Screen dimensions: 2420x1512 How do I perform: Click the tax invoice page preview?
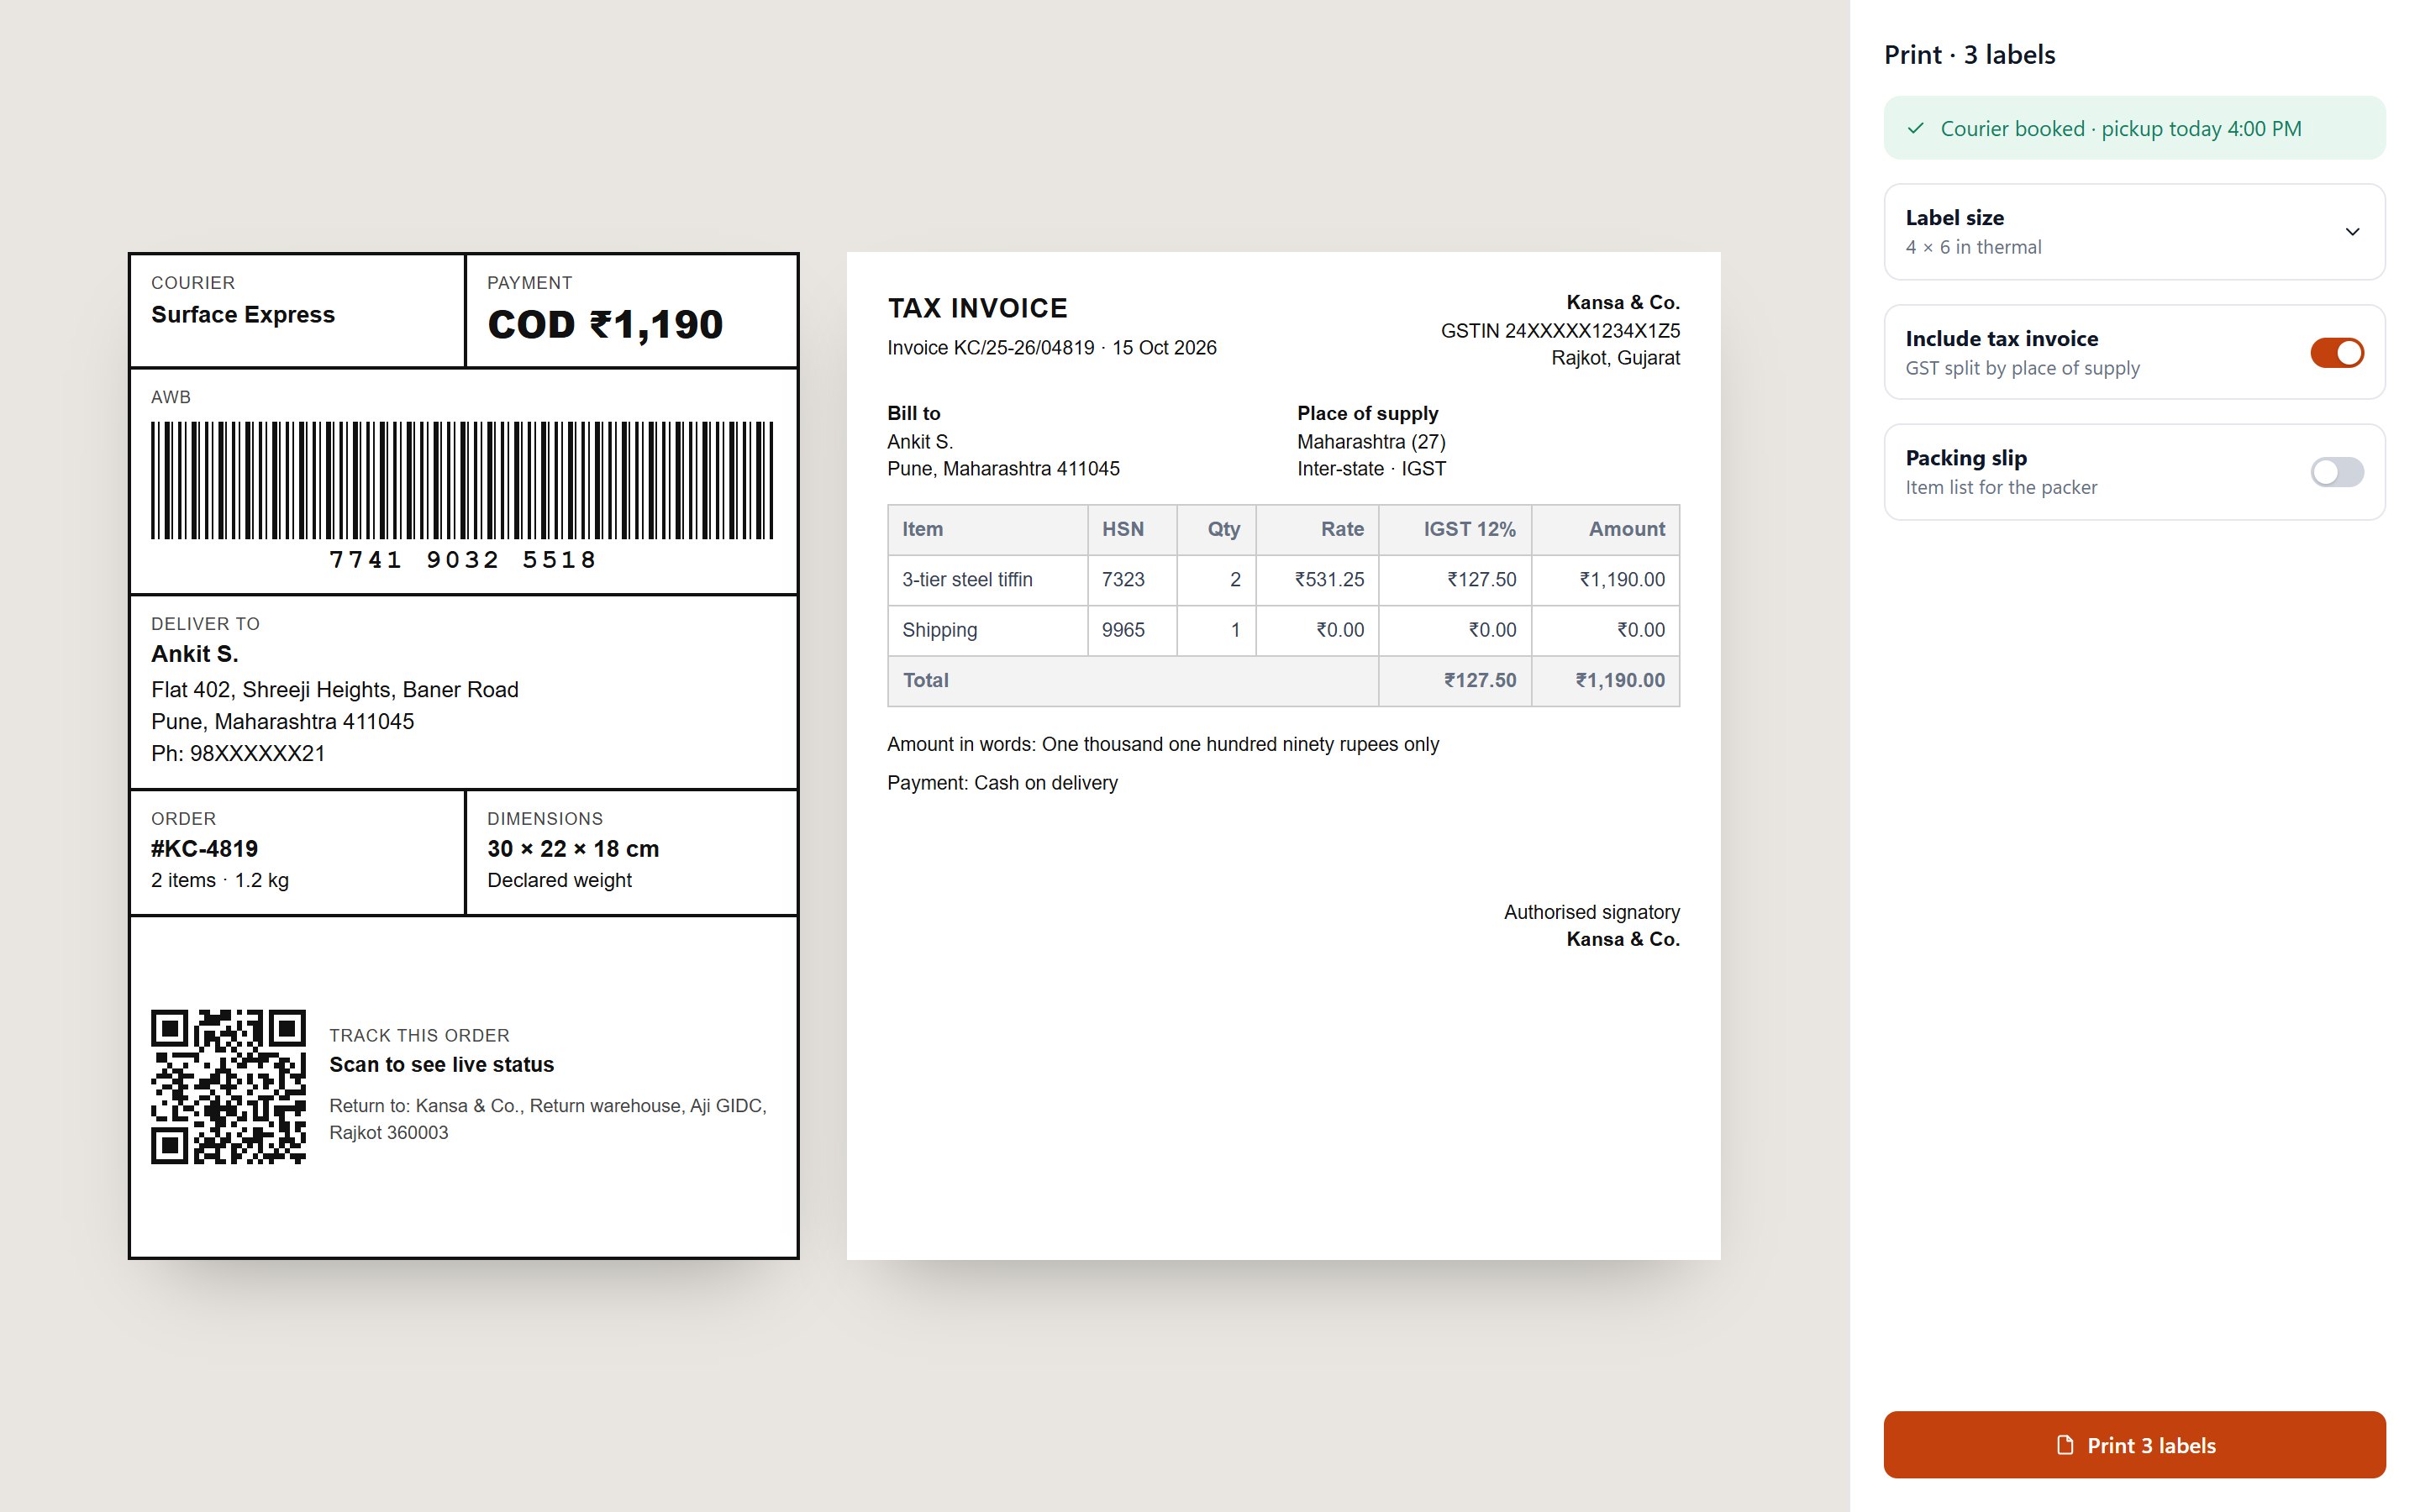point(1283,755)
